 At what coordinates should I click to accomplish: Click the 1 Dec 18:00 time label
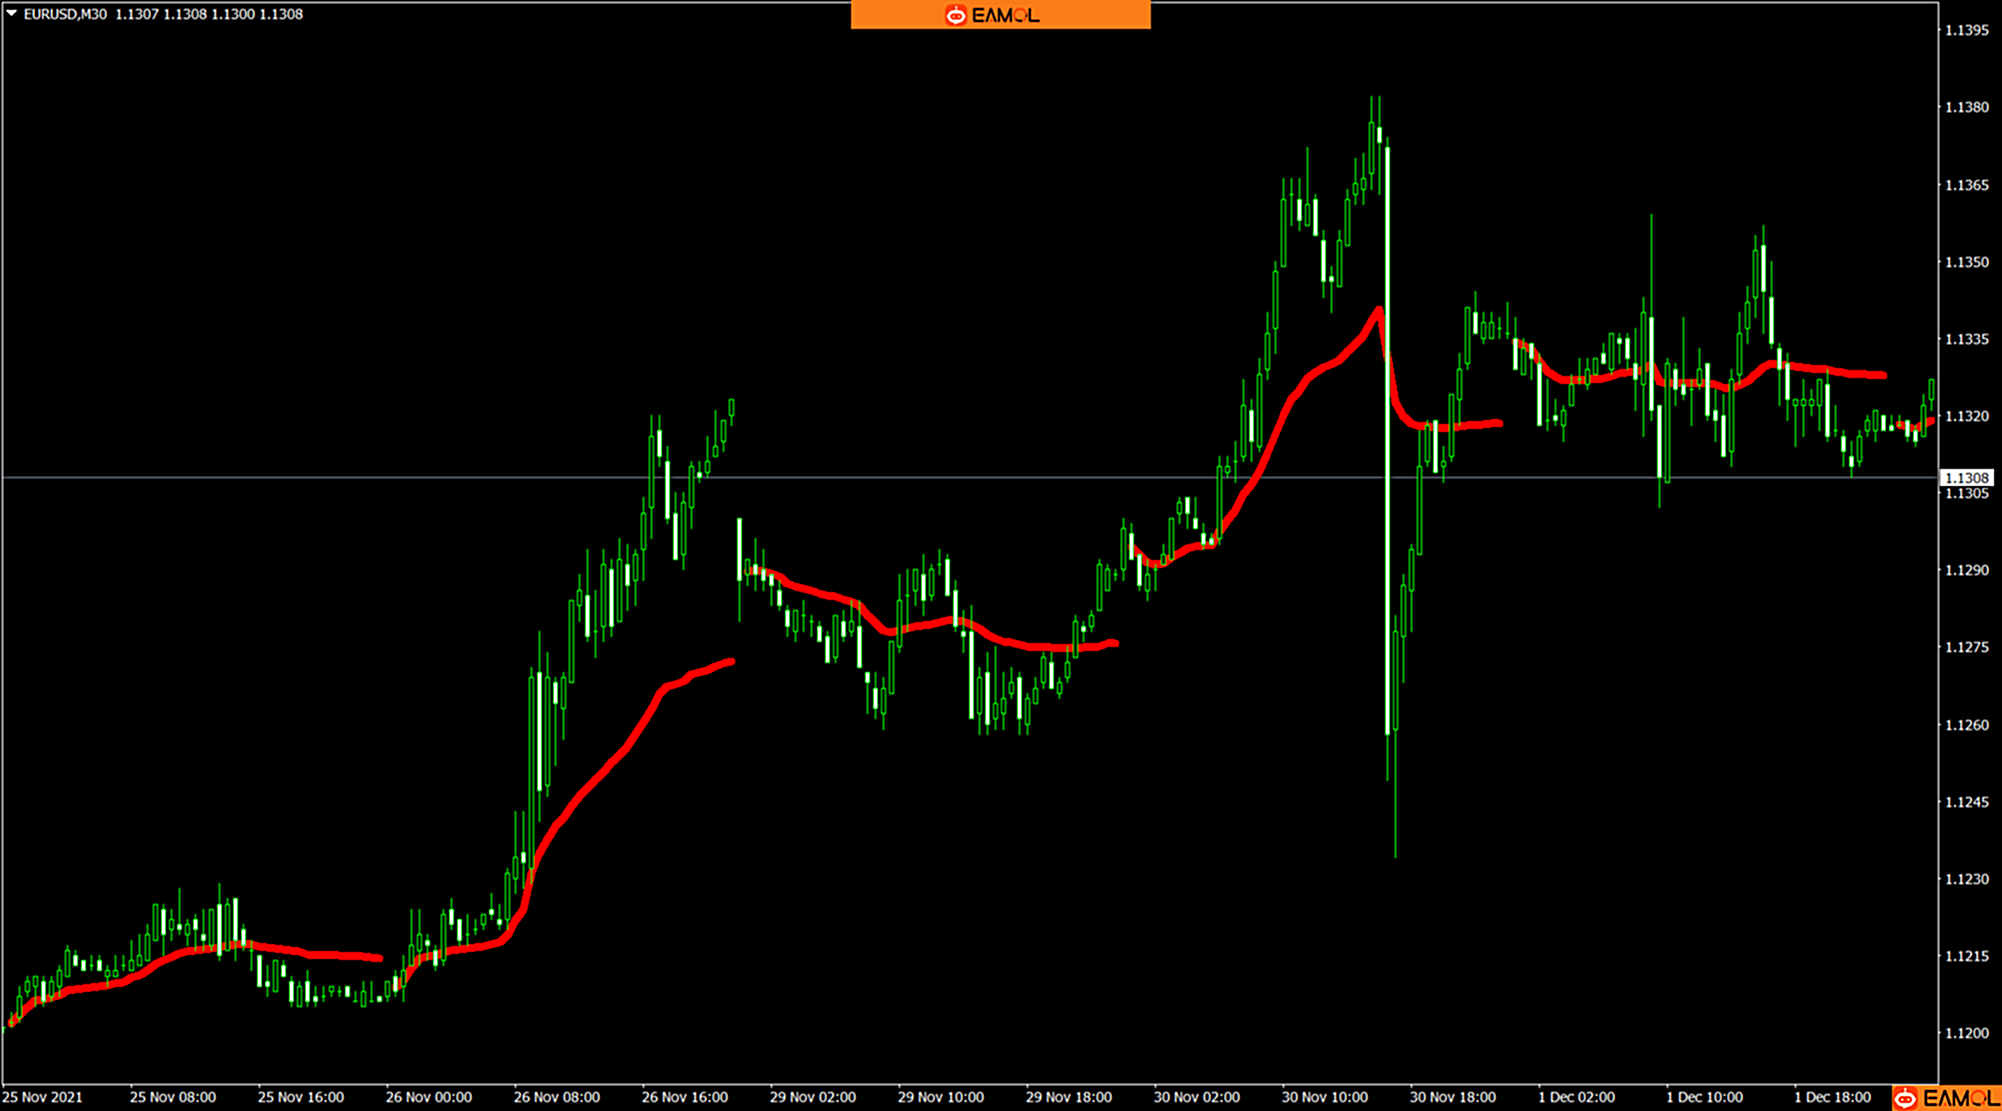[1833, 1097]
